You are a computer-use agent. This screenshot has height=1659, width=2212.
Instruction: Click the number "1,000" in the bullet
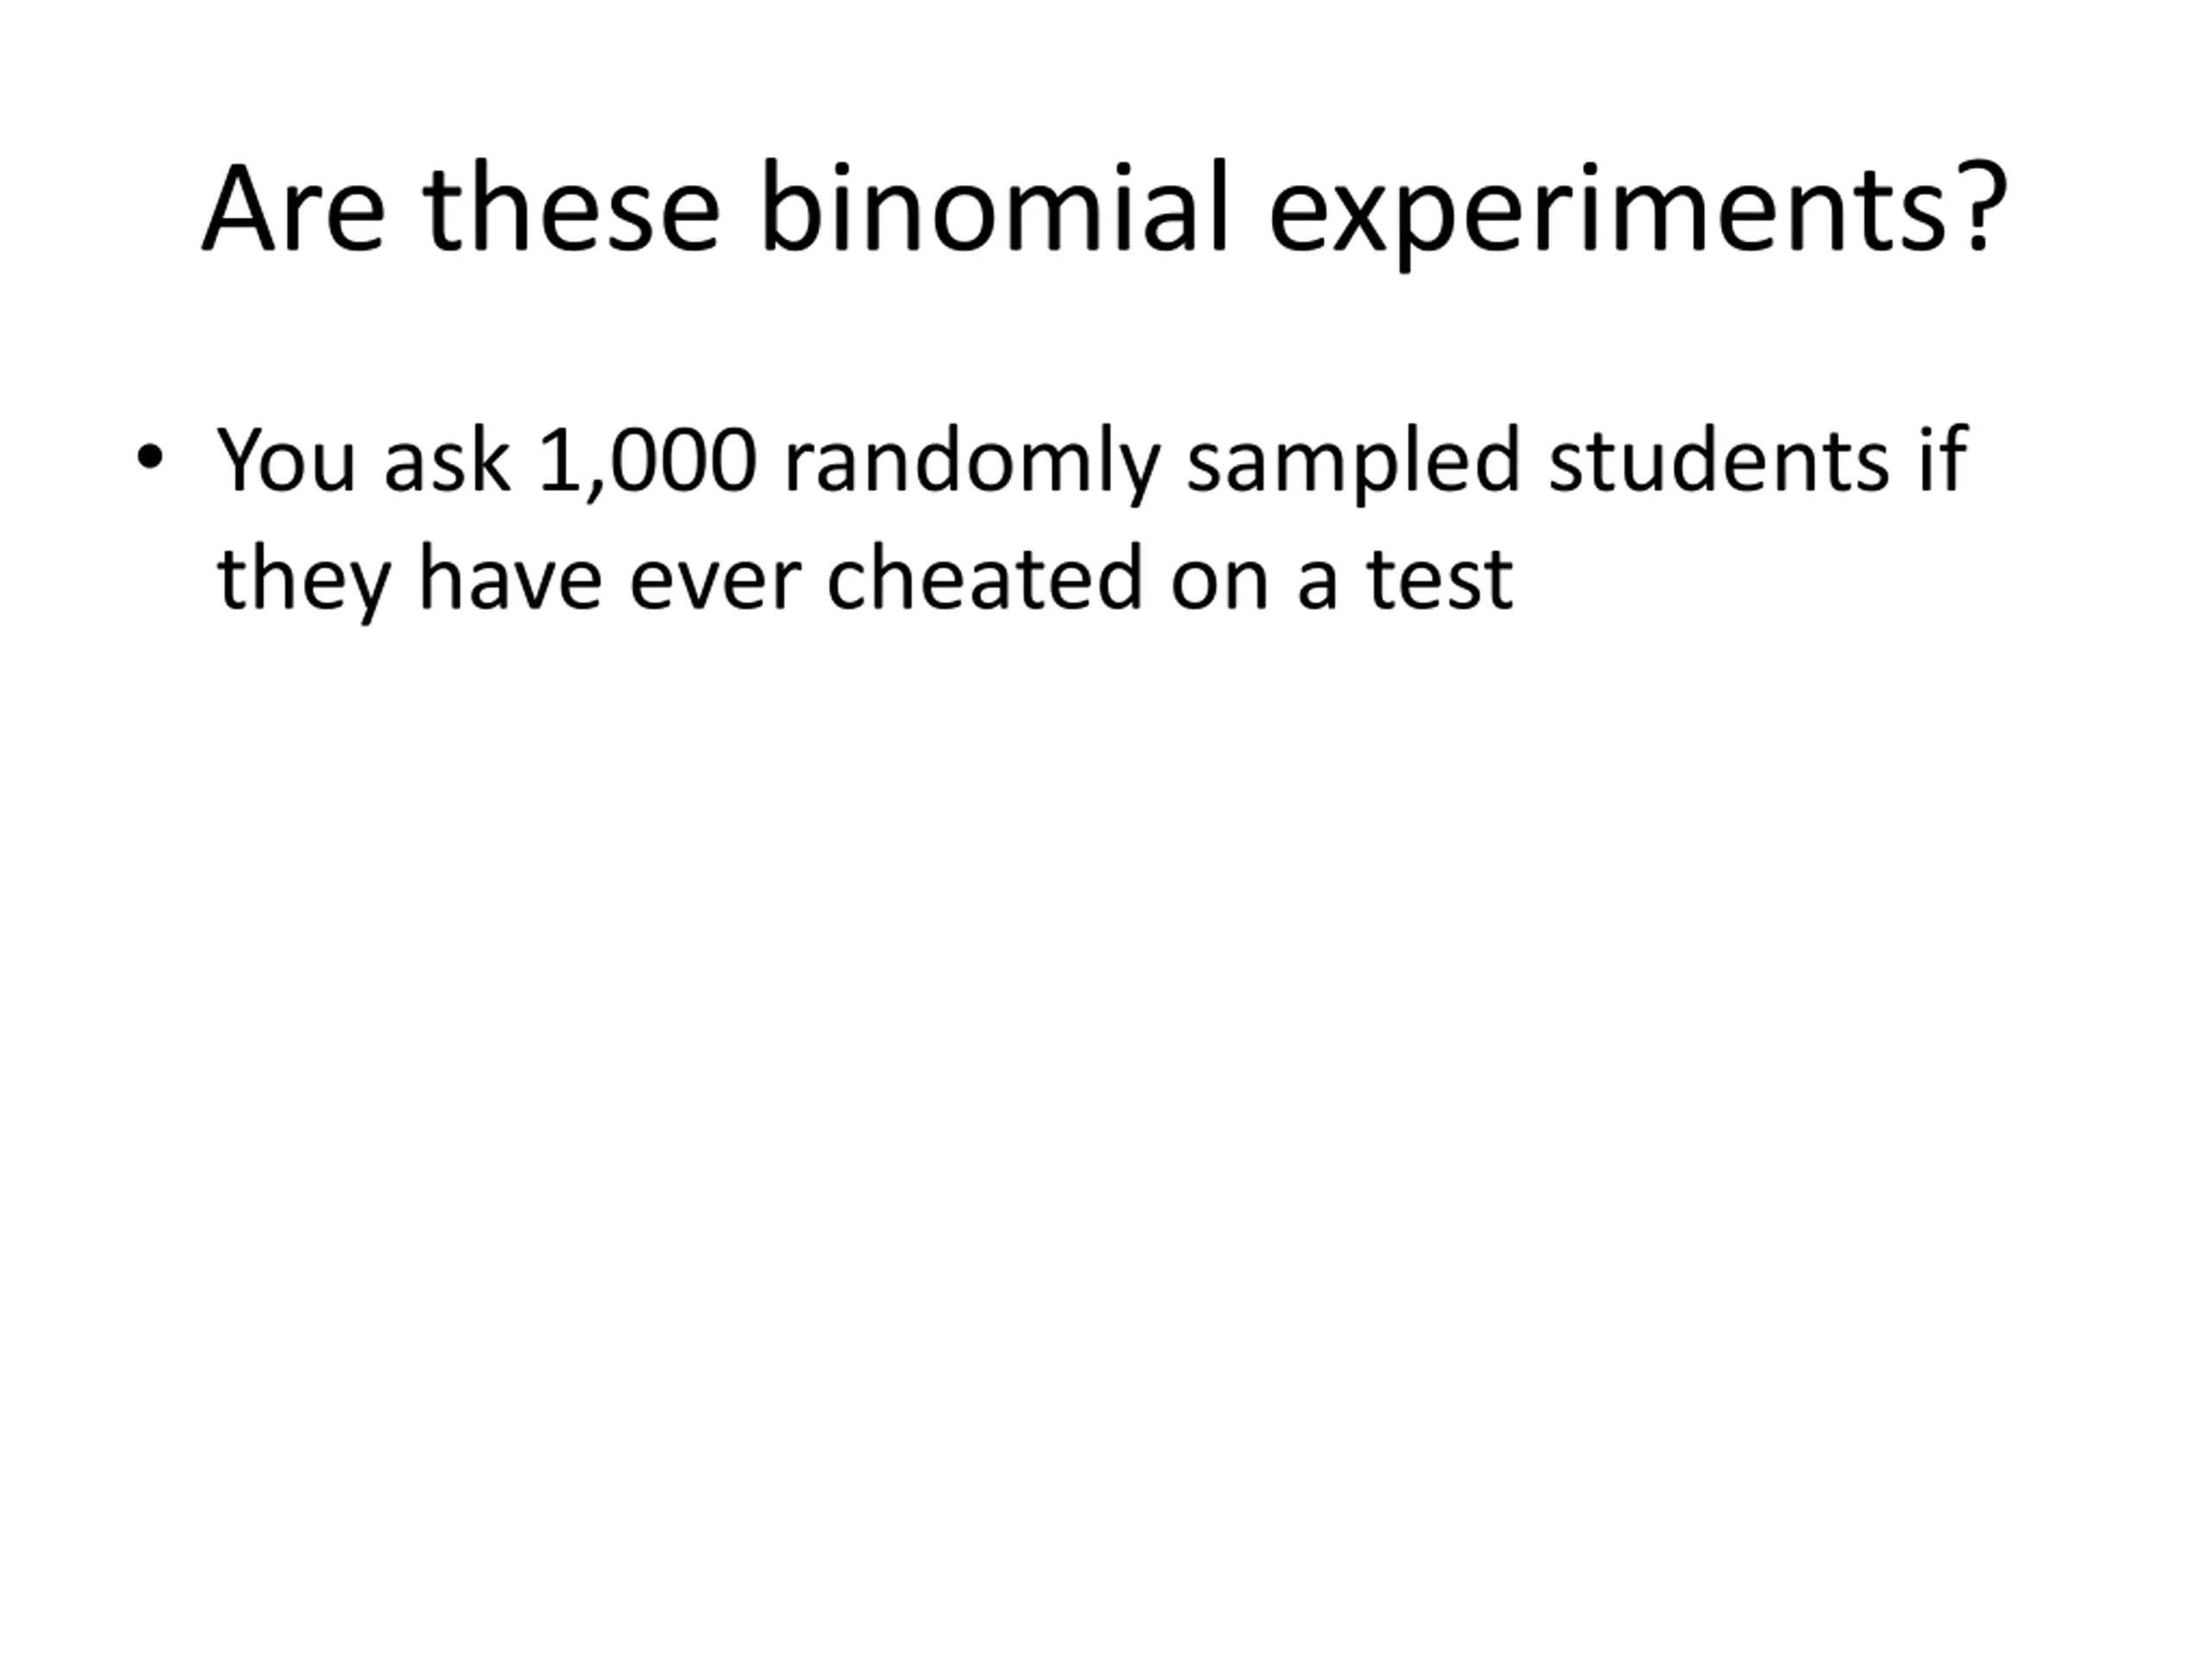[x=647, y=461]
